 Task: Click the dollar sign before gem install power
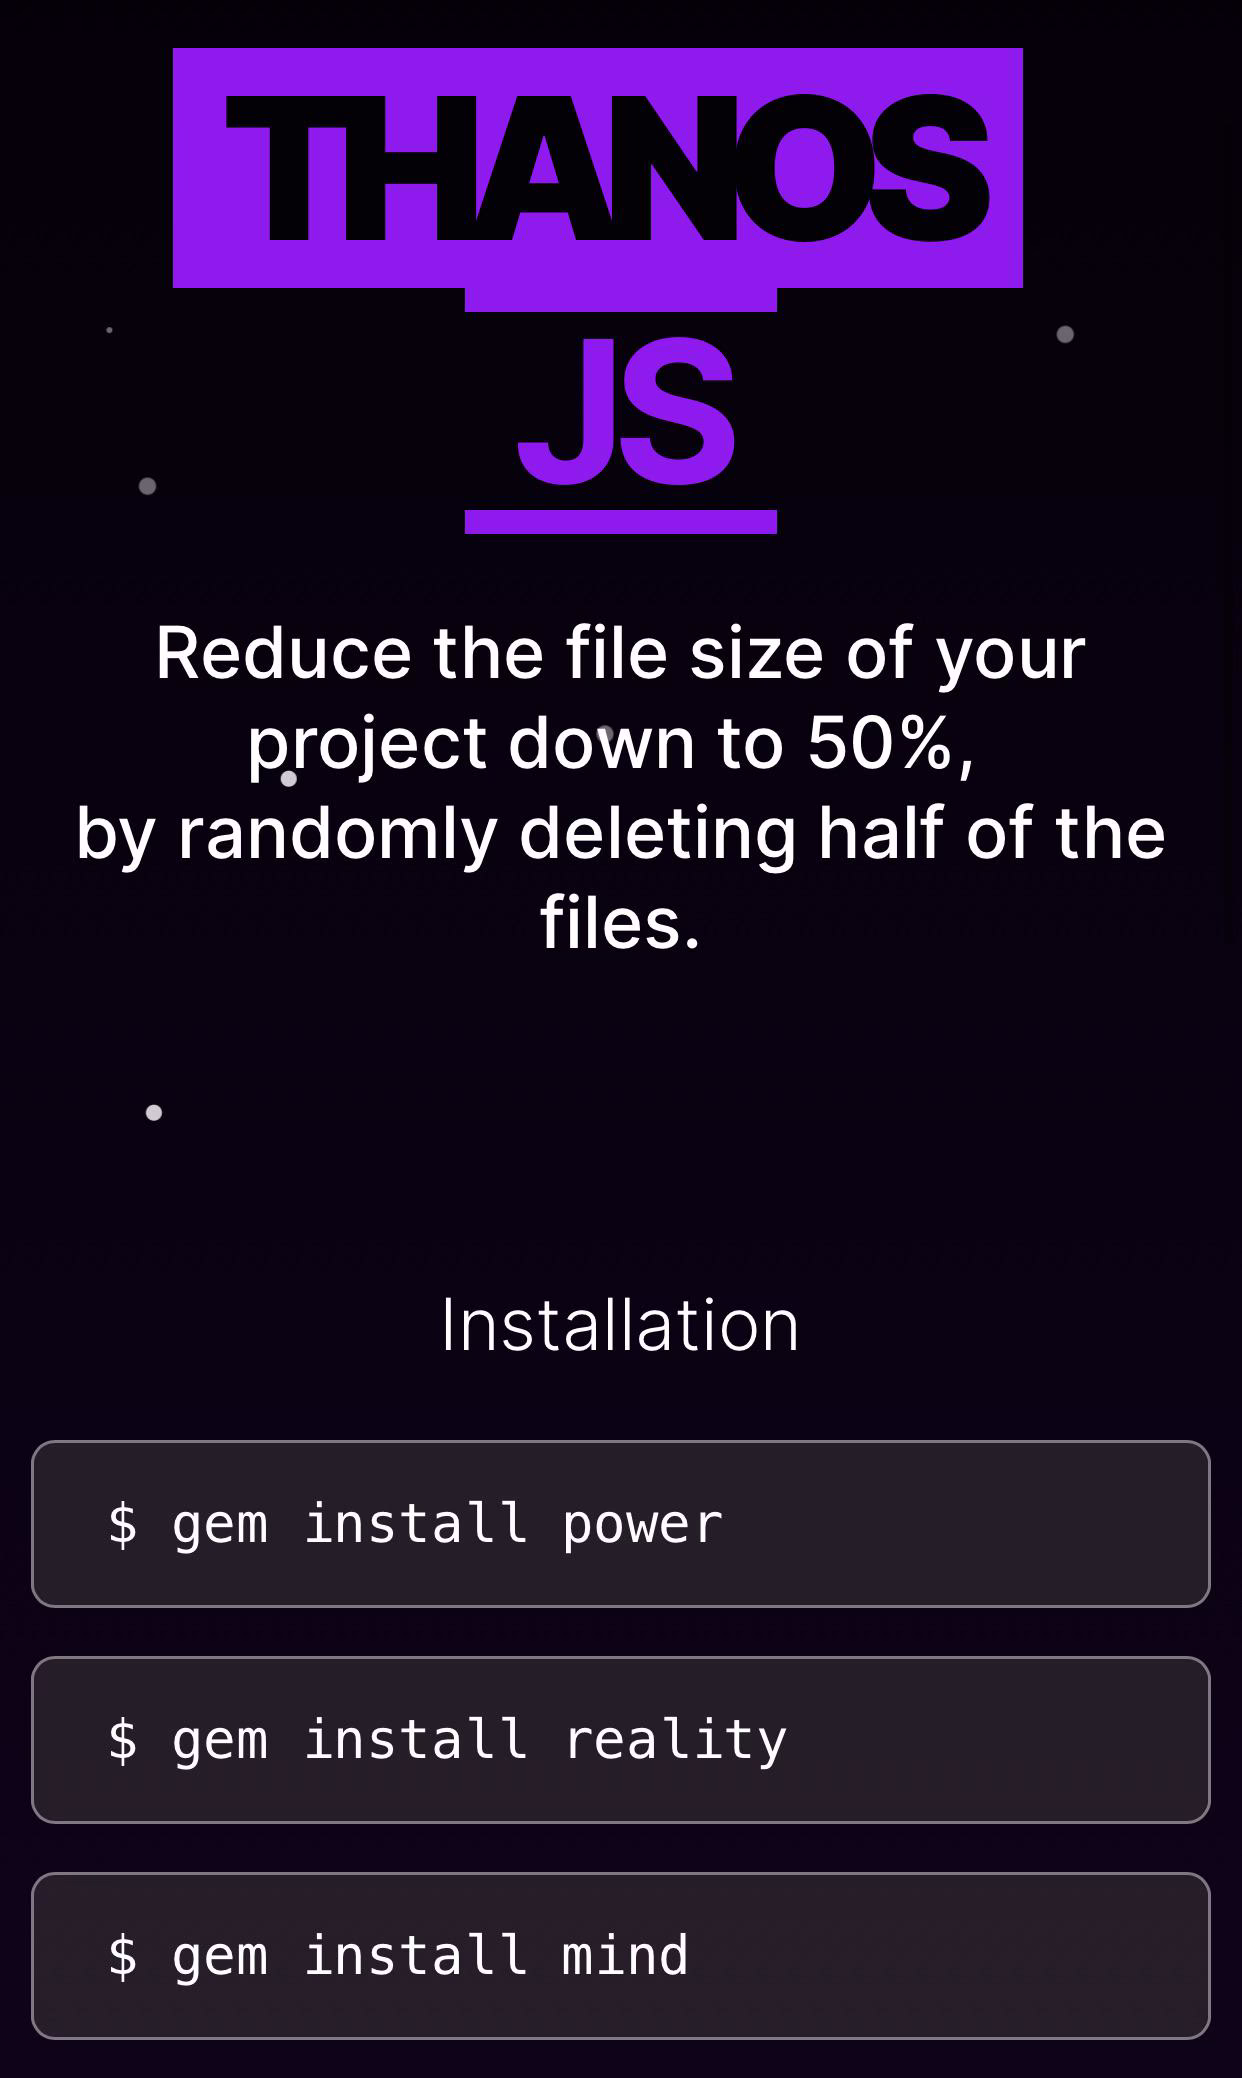pyautogui.click(x=123, y=1524)
